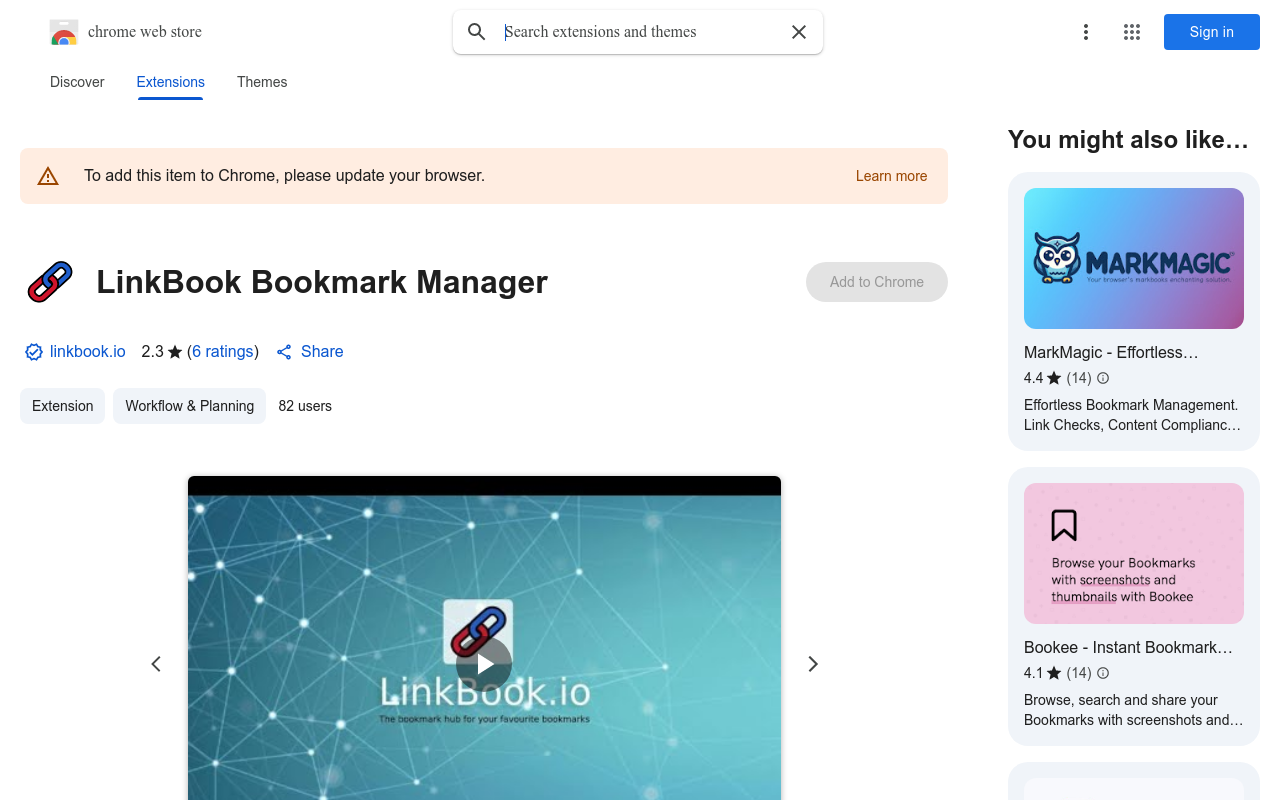Switch to the Discover tab

click(x=77, y=82)
